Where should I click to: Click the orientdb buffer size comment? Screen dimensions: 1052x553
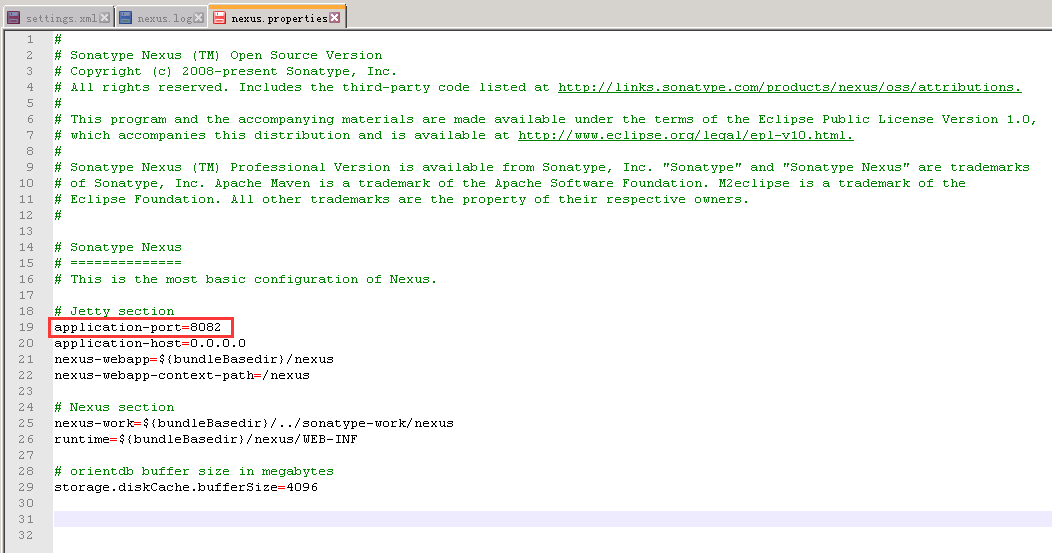pos(194,472)
